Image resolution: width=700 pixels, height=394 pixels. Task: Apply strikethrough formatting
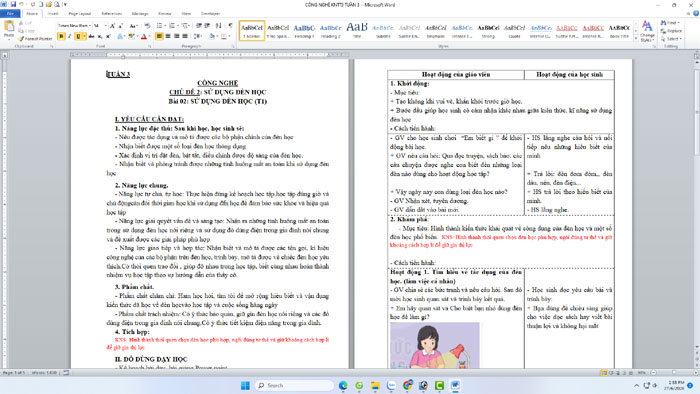coord(91,37)
